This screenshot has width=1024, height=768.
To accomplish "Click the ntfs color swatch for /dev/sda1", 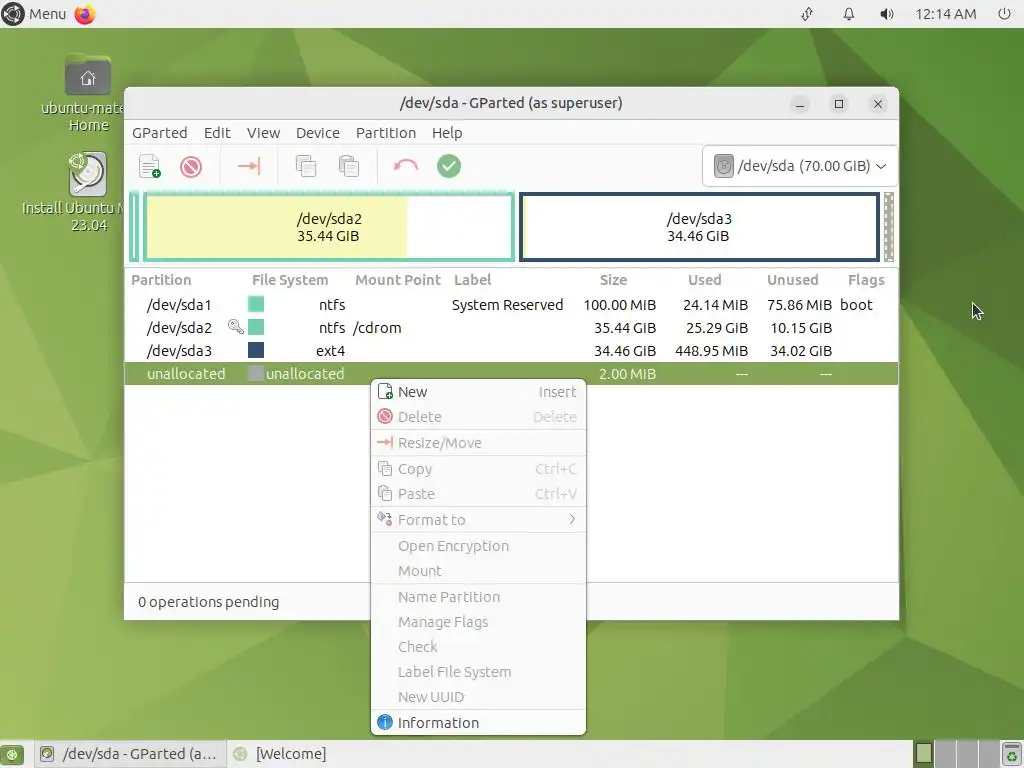I will [x=256, y=304].
